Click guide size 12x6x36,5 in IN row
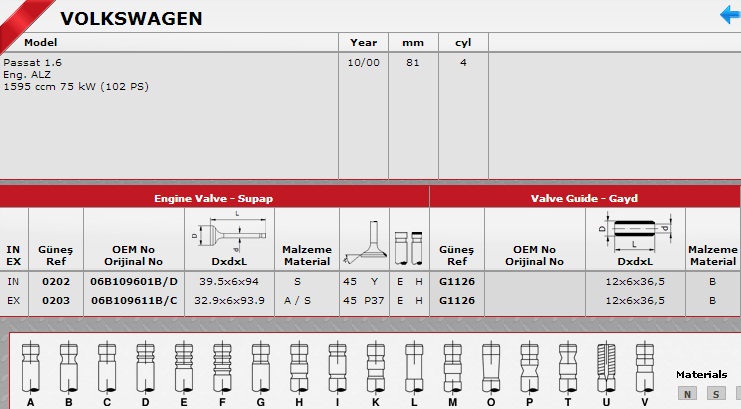Screen dimensions: 741x409 tap(635, 281)
